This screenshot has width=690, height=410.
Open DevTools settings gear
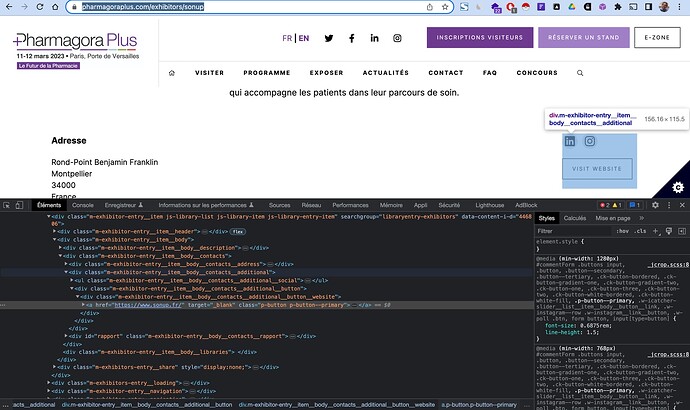pos(655,205)
